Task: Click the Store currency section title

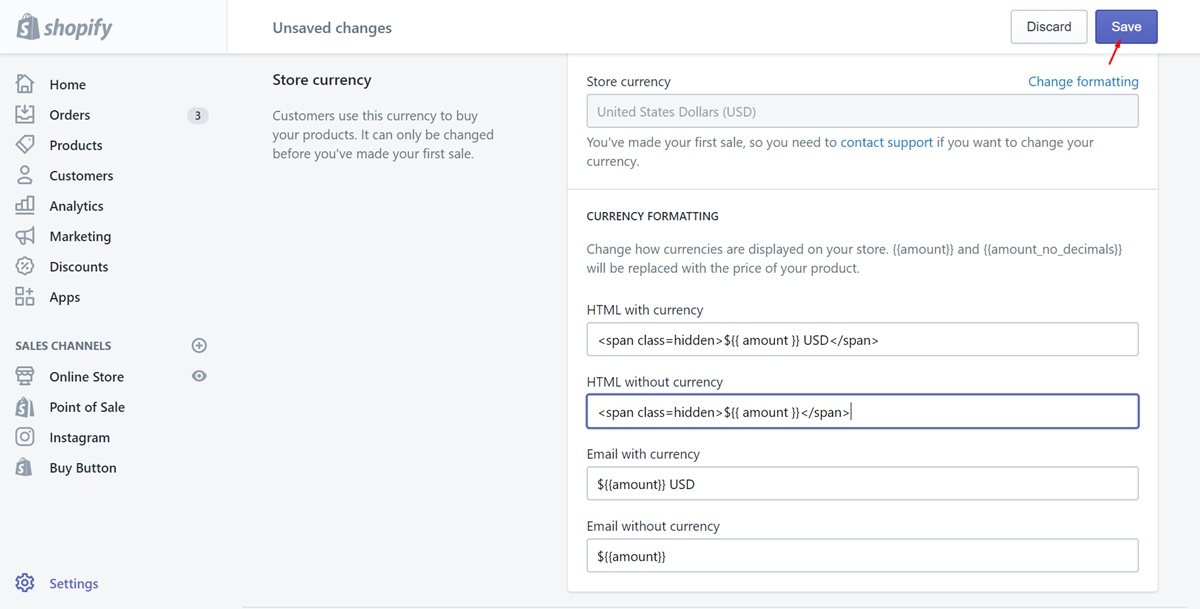Action: click(322, 80)
